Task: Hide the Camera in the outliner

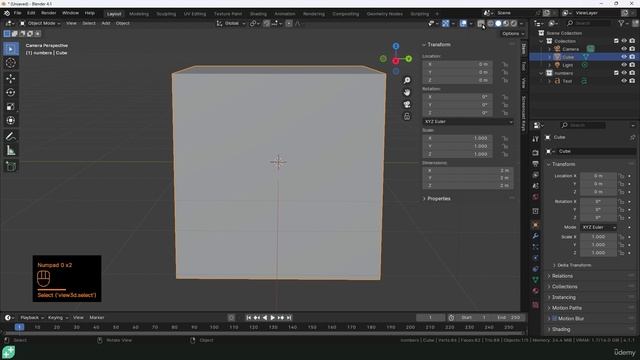Action: 624,49
